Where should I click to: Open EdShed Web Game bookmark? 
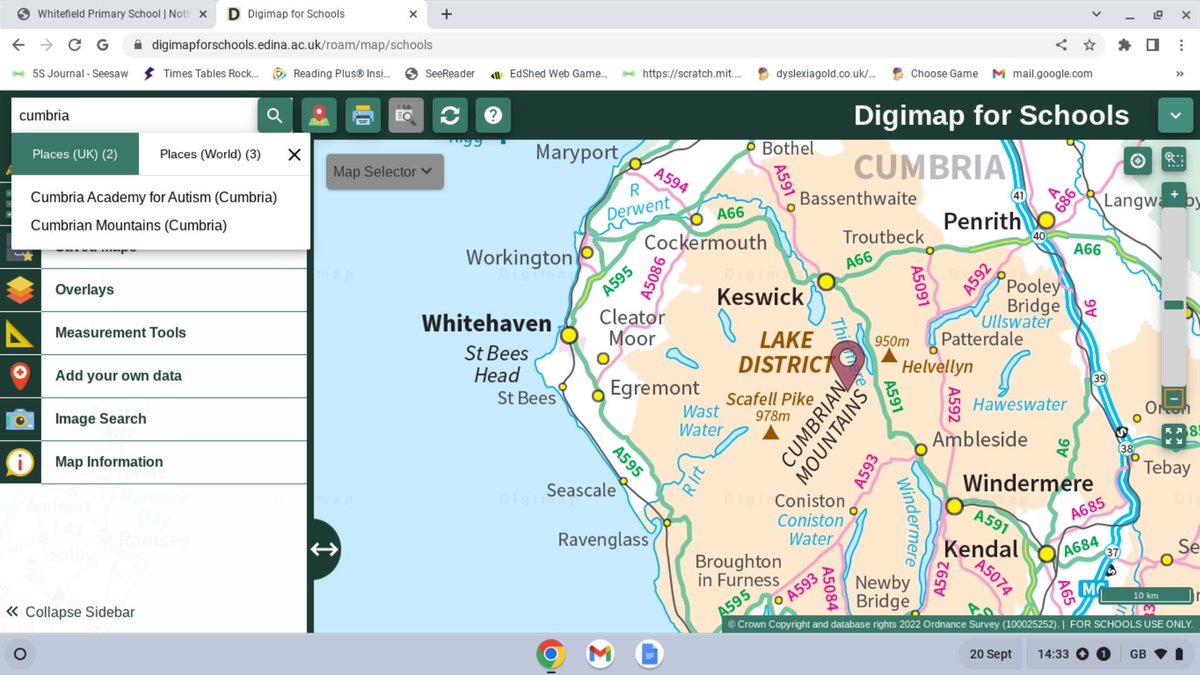tap(549, 73)
